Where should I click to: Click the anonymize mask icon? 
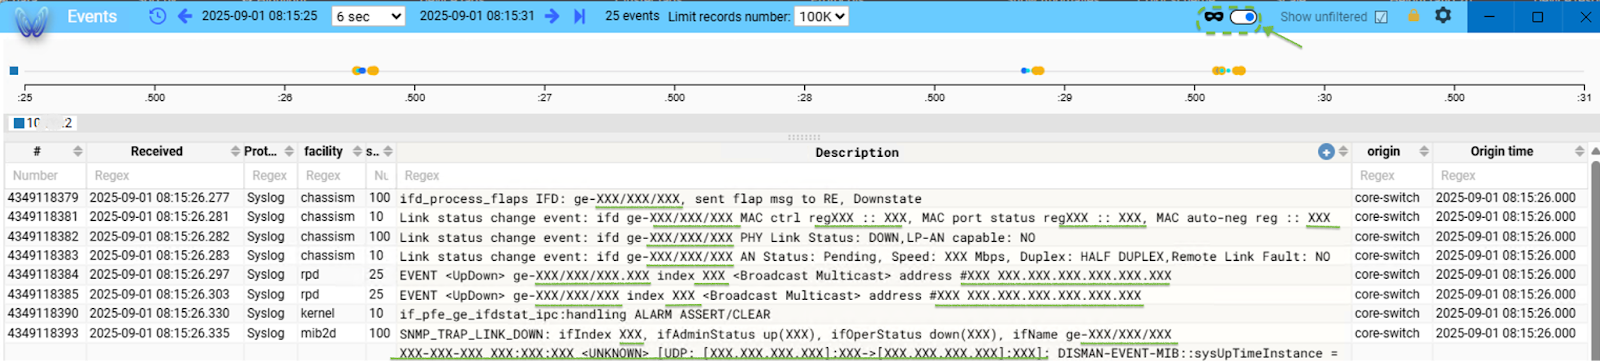pos(1213,16)
